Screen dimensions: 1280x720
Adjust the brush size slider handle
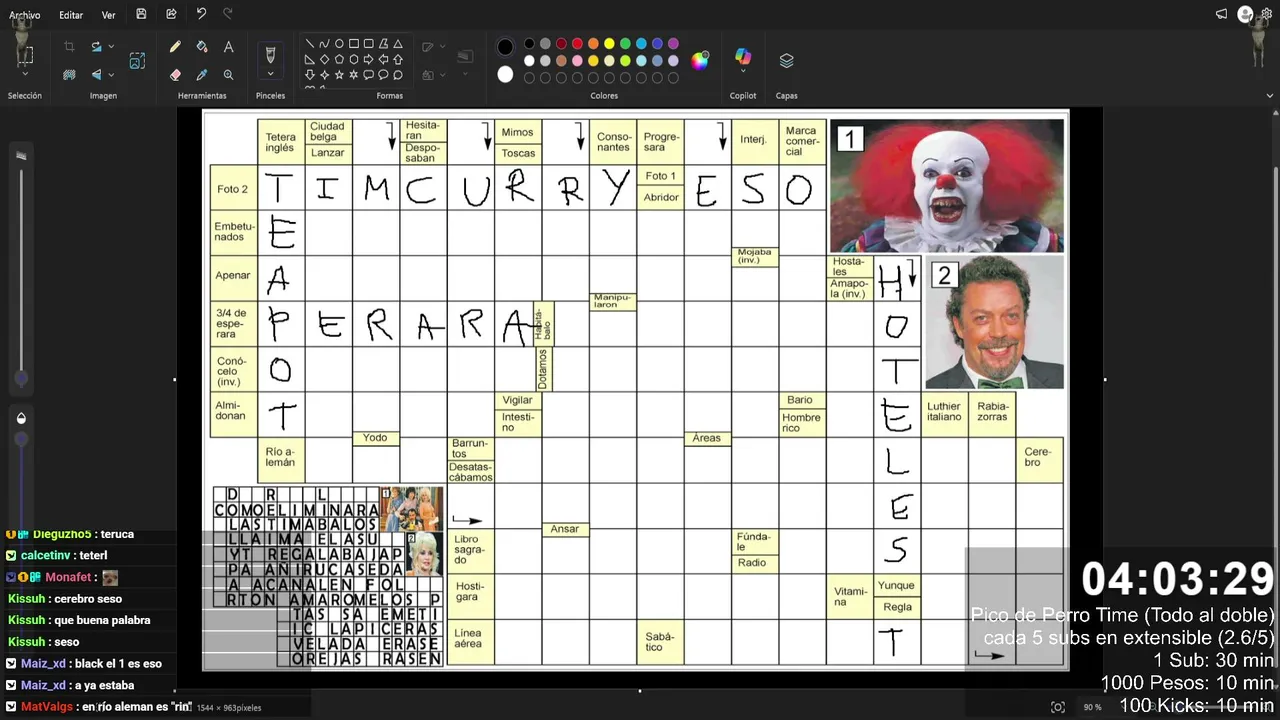[x=21, y=379]
